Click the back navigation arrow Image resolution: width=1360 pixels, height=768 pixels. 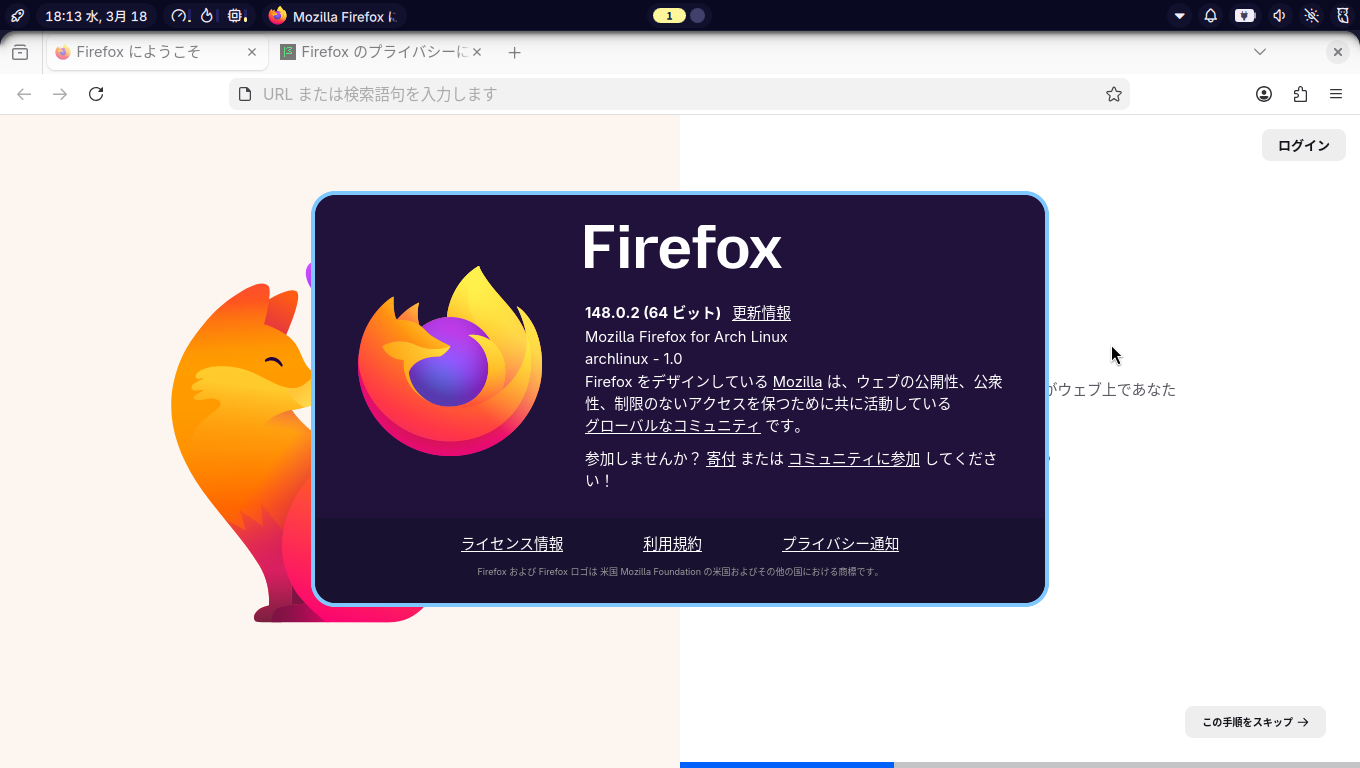coord(24,94)
